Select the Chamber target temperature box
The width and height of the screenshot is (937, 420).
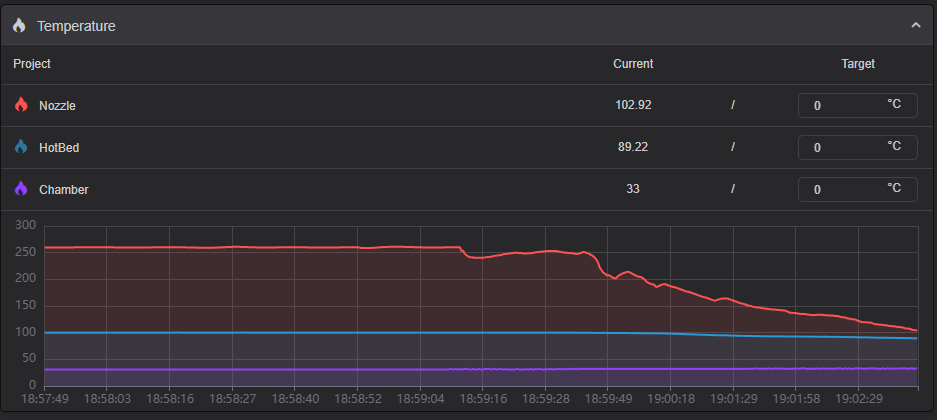[845, 189]
